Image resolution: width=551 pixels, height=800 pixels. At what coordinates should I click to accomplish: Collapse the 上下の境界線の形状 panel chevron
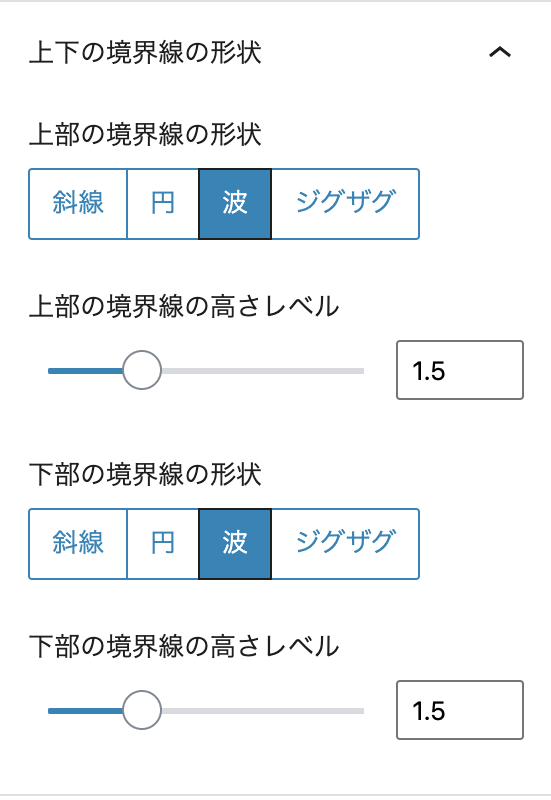click(500, 52)
